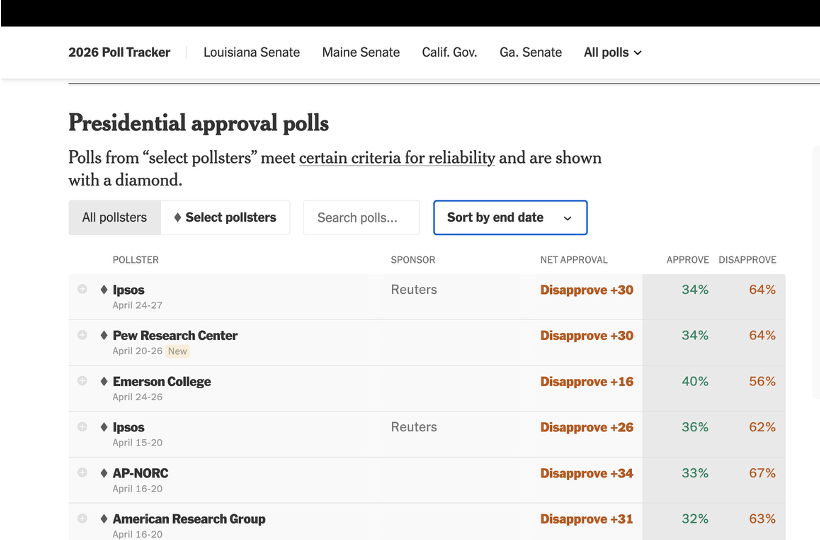Click the Pew Research Center pollster name
The image size is (820, 540).
(x=175, y=336)
